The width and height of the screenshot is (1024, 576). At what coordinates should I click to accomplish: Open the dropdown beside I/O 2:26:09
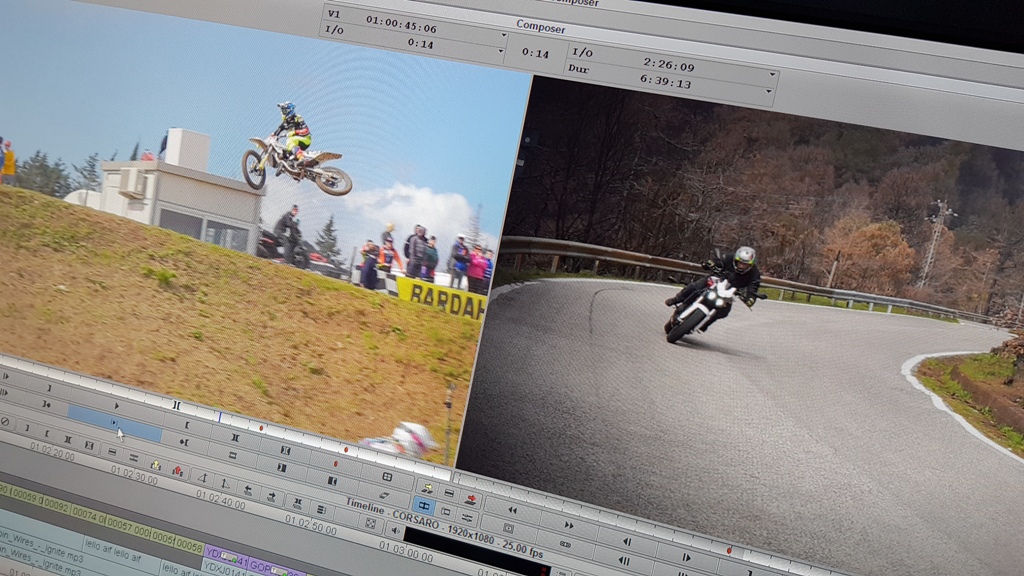[x=772, y=74]
